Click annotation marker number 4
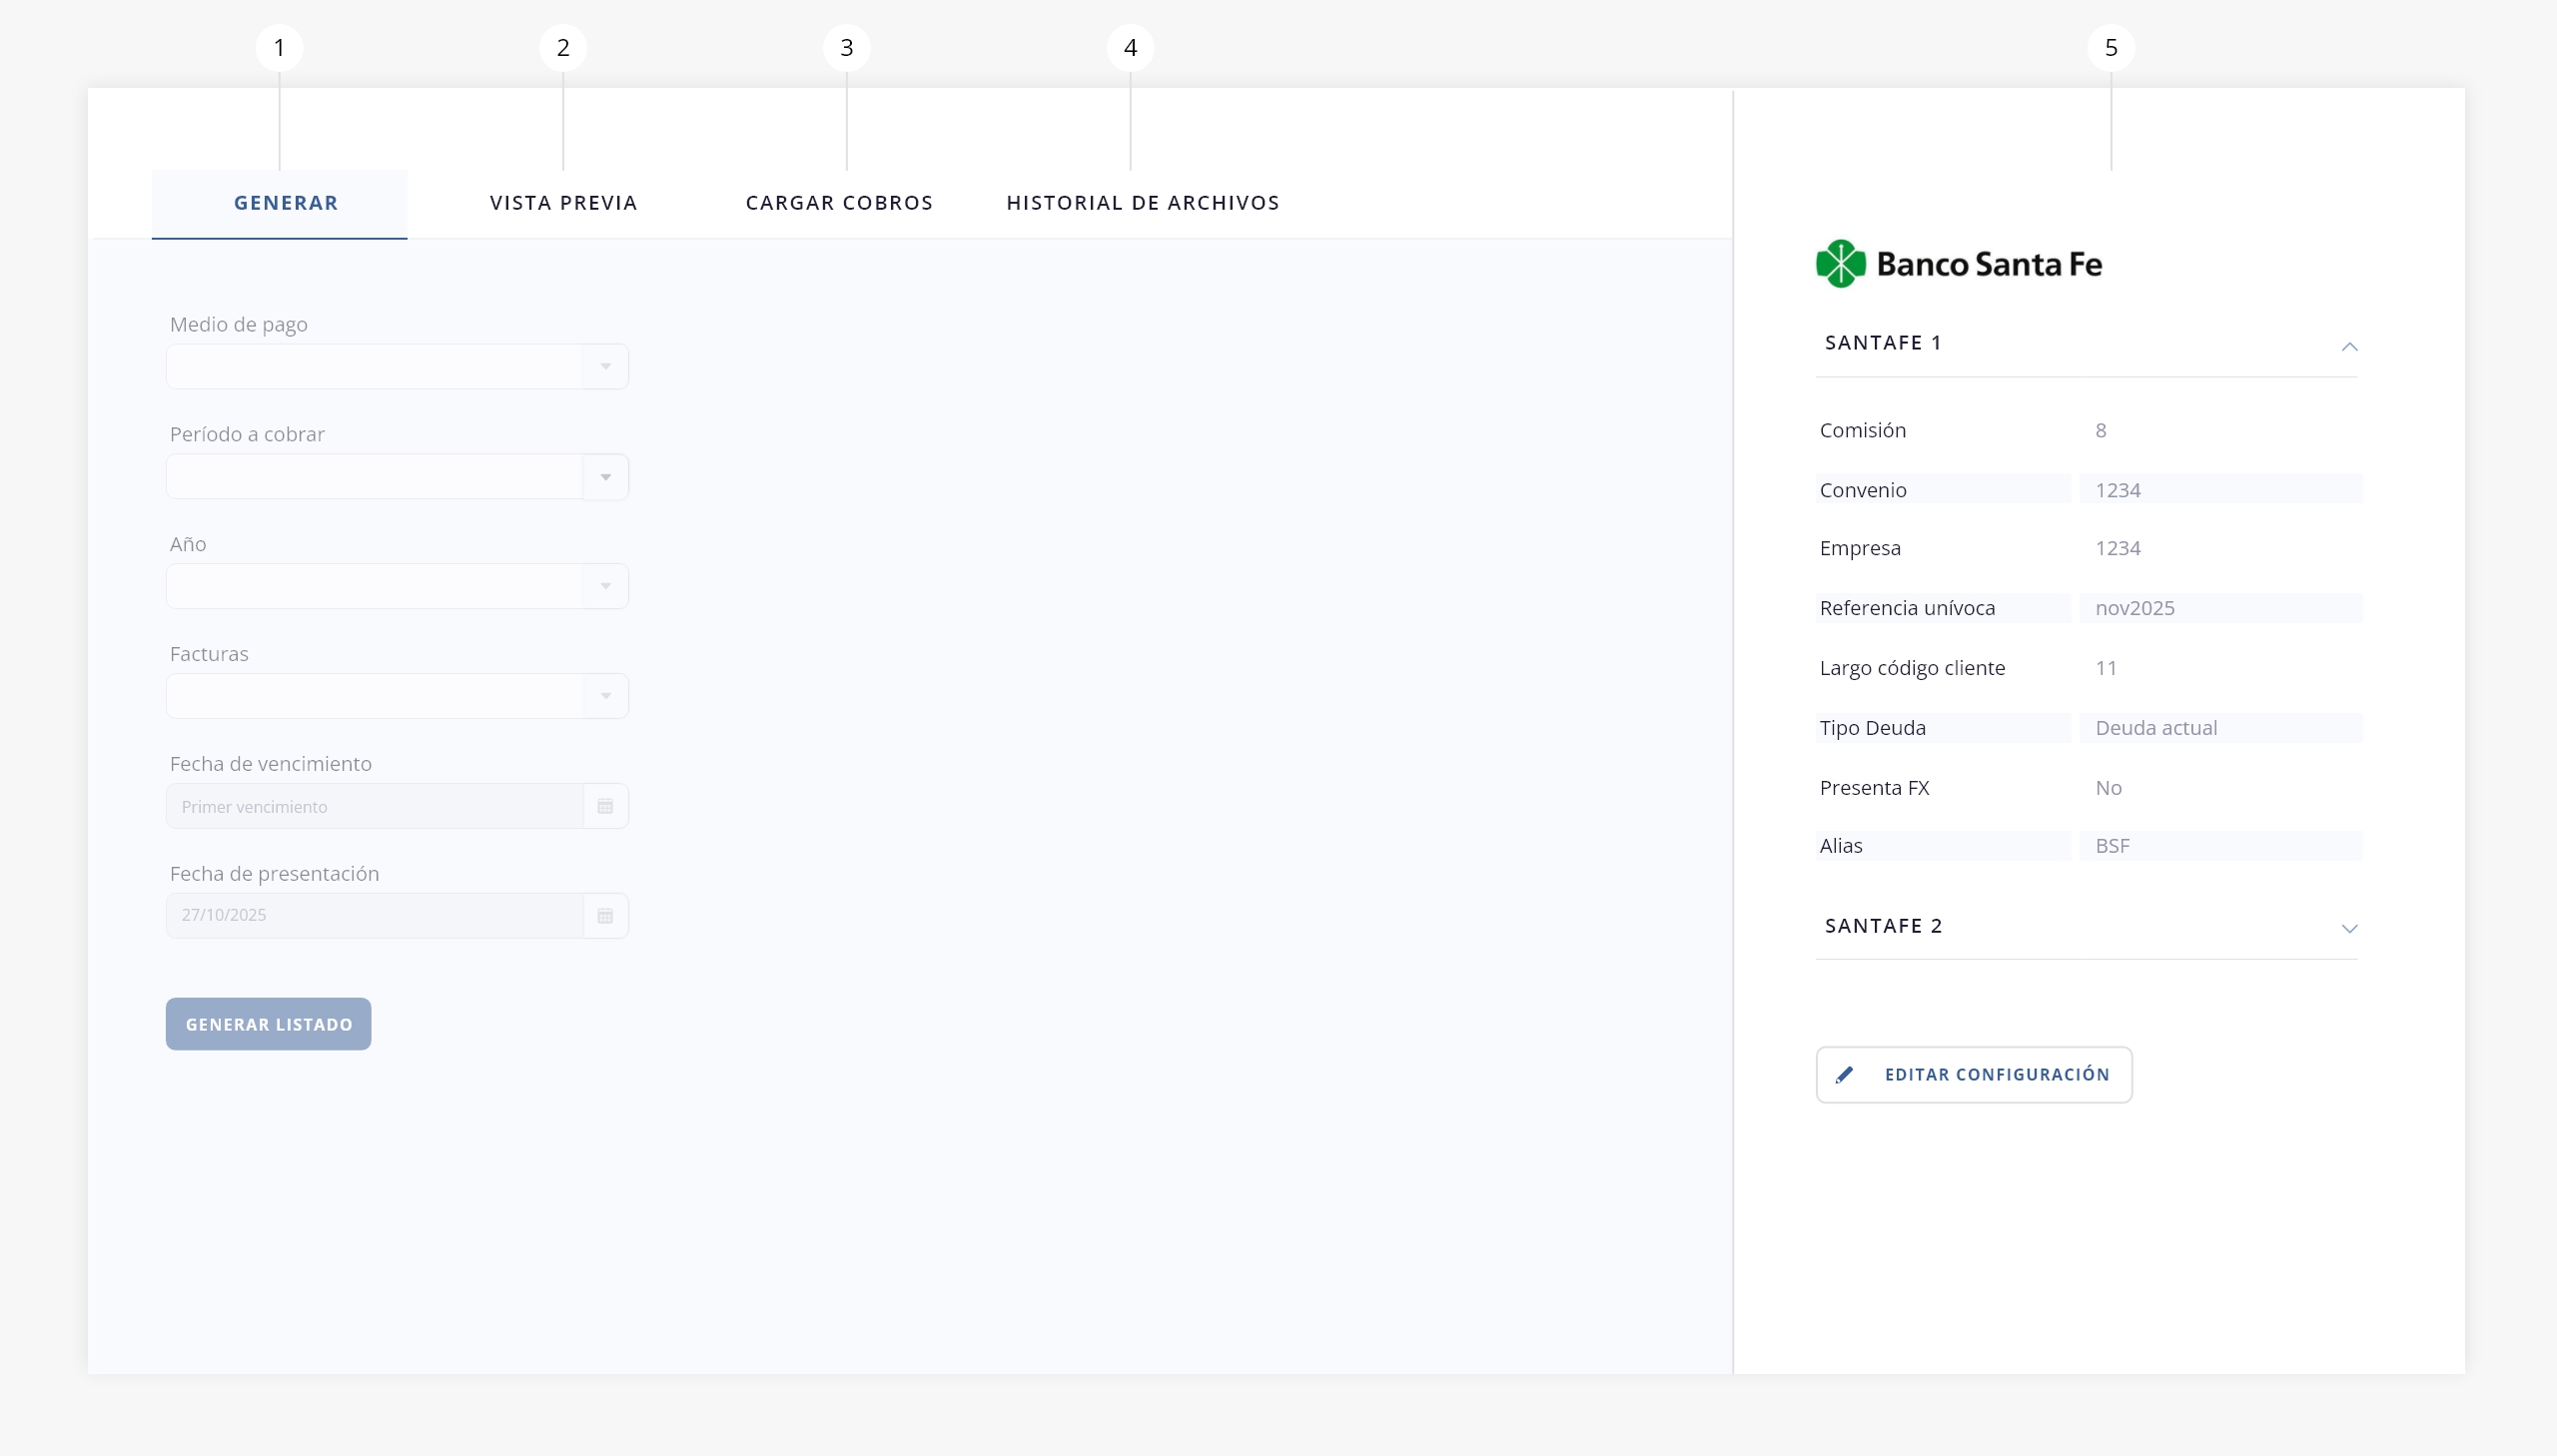Image resolution: width=2557 pixels, height=1456 pixels. [x=1130, y=48]
